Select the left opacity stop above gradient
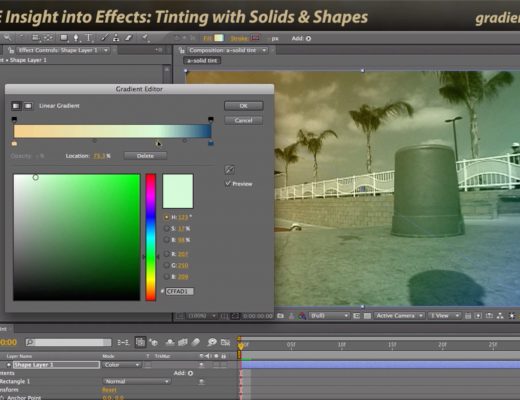The image size is (520, 400). [x=14, y=119]
